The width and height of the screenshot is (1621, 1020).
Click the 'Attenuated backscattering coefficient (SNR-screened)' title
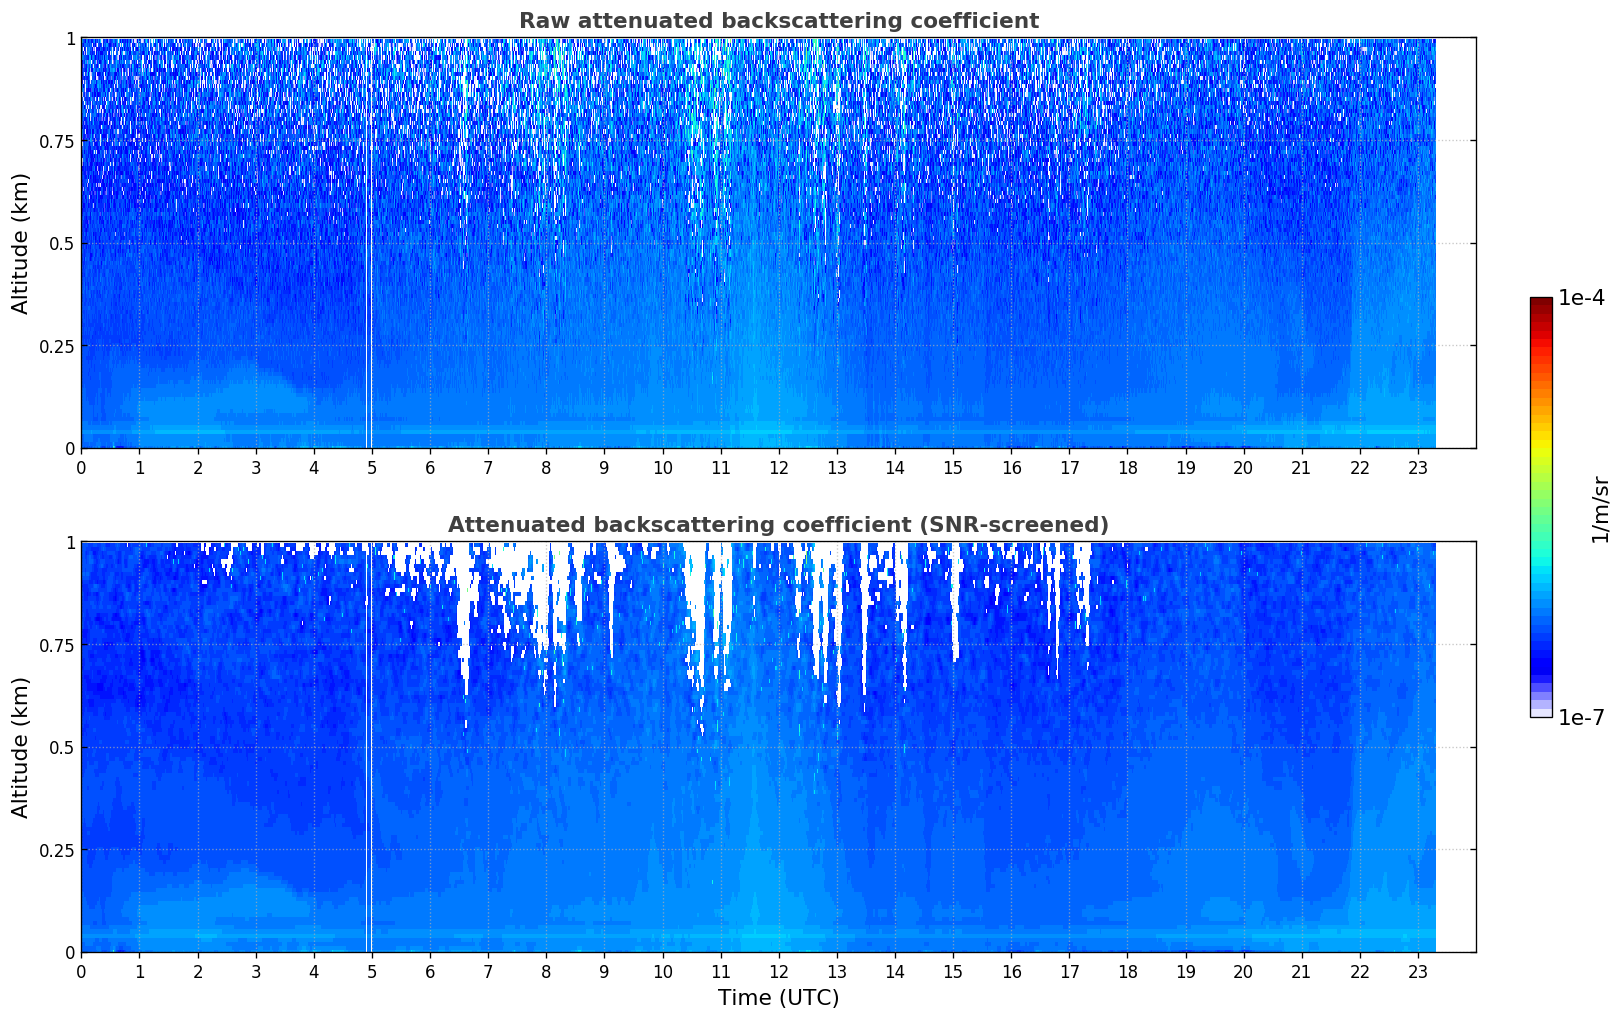[778, 525]
